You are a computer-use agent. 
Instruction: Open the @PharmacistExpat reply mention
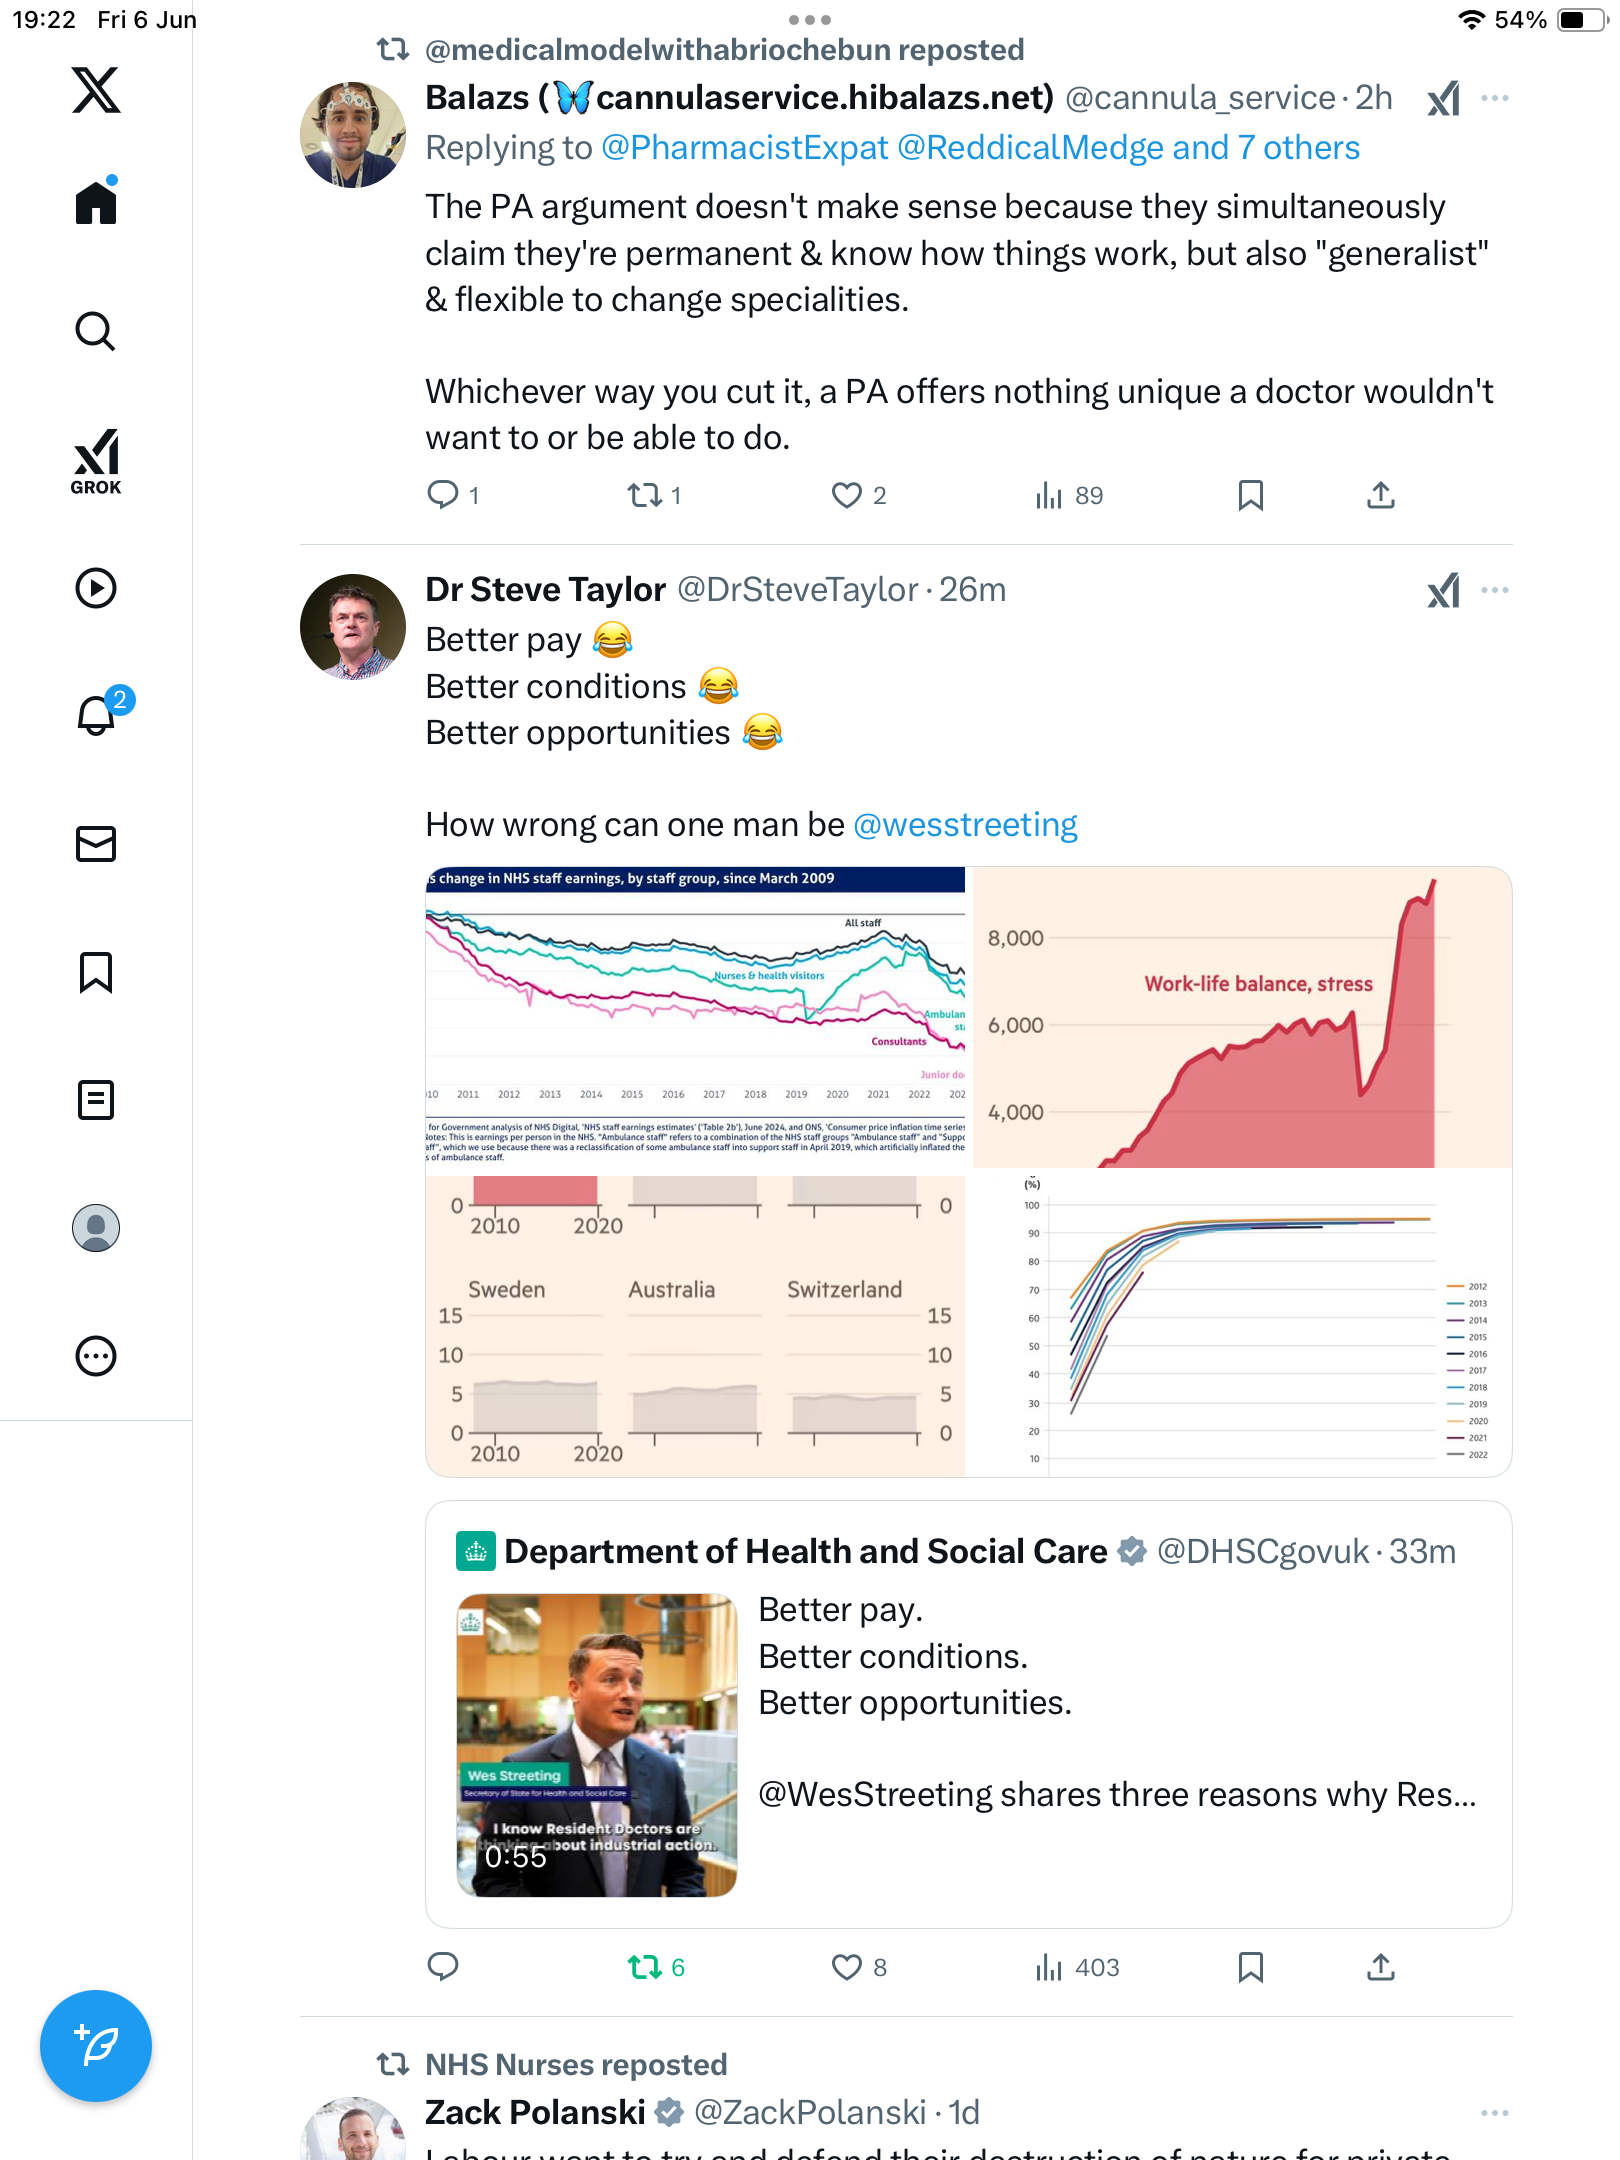744,148
